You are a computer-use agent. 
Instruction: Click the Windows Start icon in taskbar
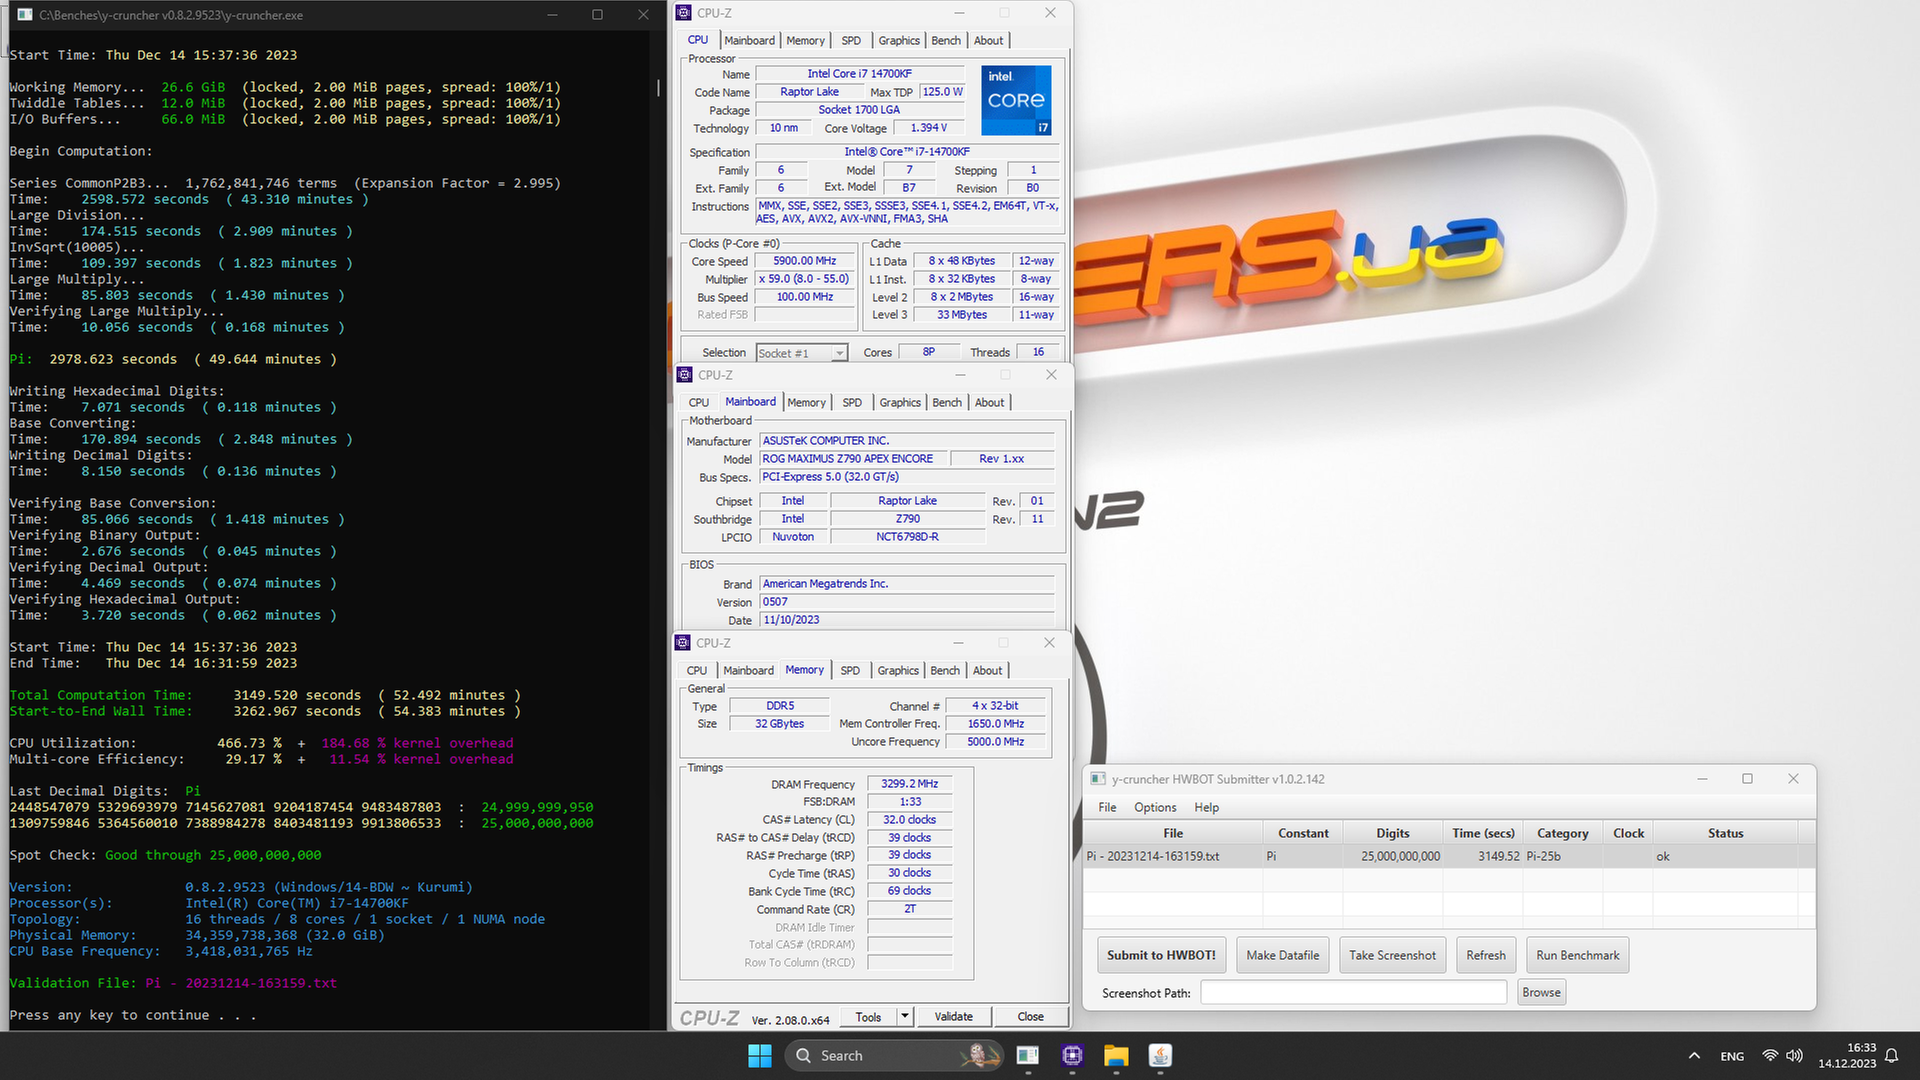point(760,1055)
